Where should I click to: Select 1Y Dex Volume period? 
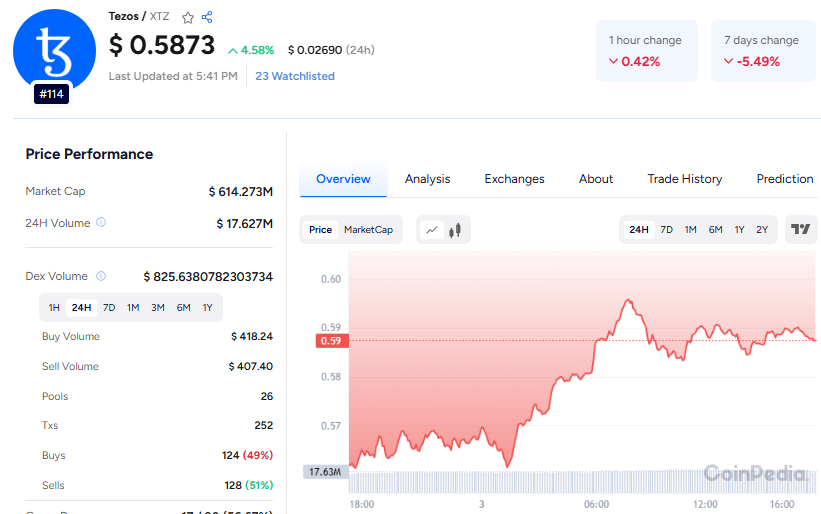207,308
